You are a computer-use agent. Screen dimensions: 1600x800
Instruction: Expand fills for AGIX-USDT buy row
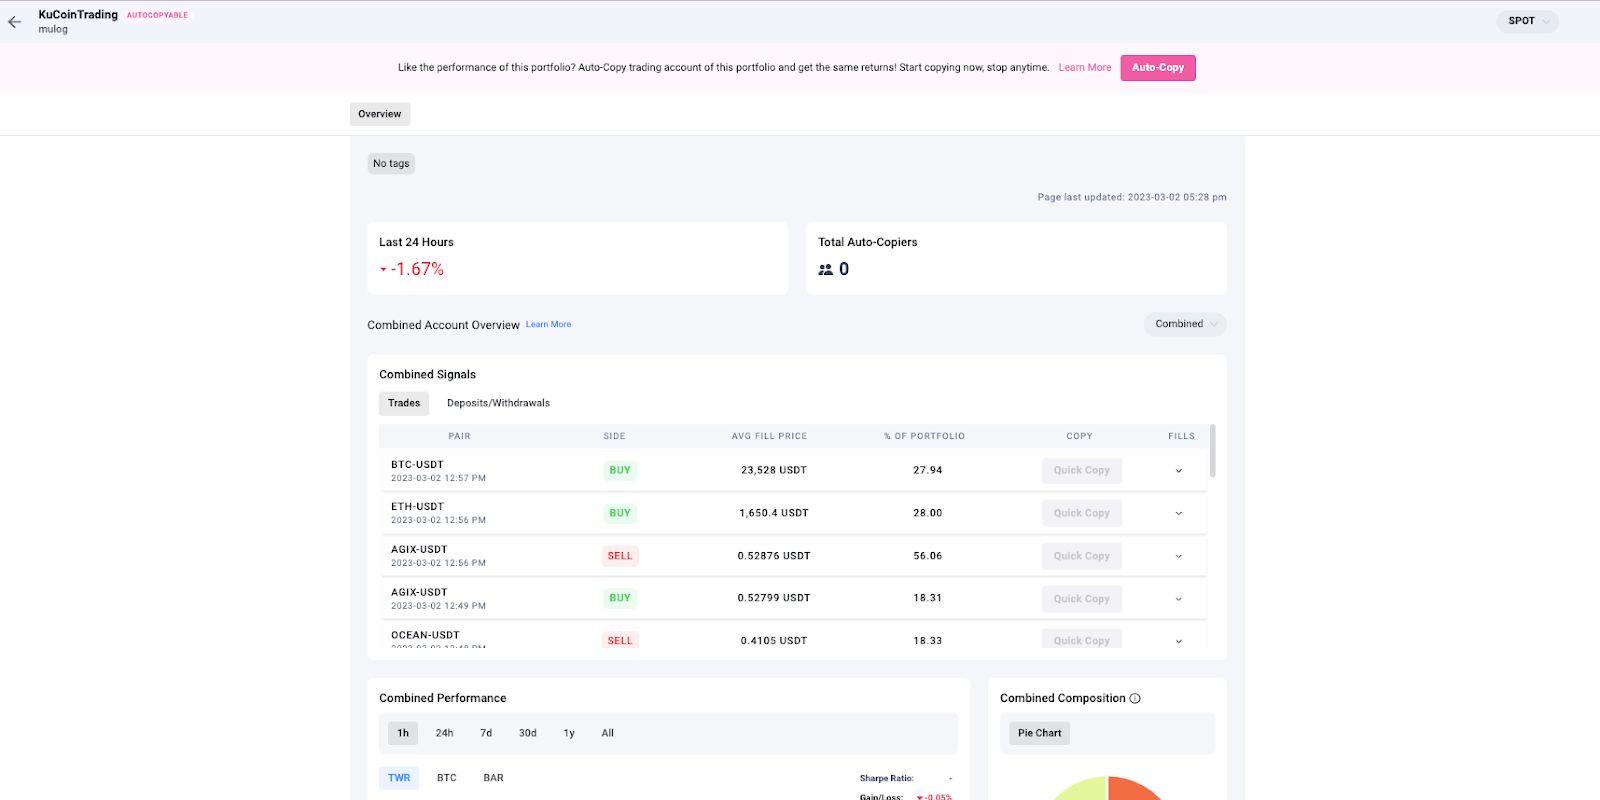tap(1179, 599)
